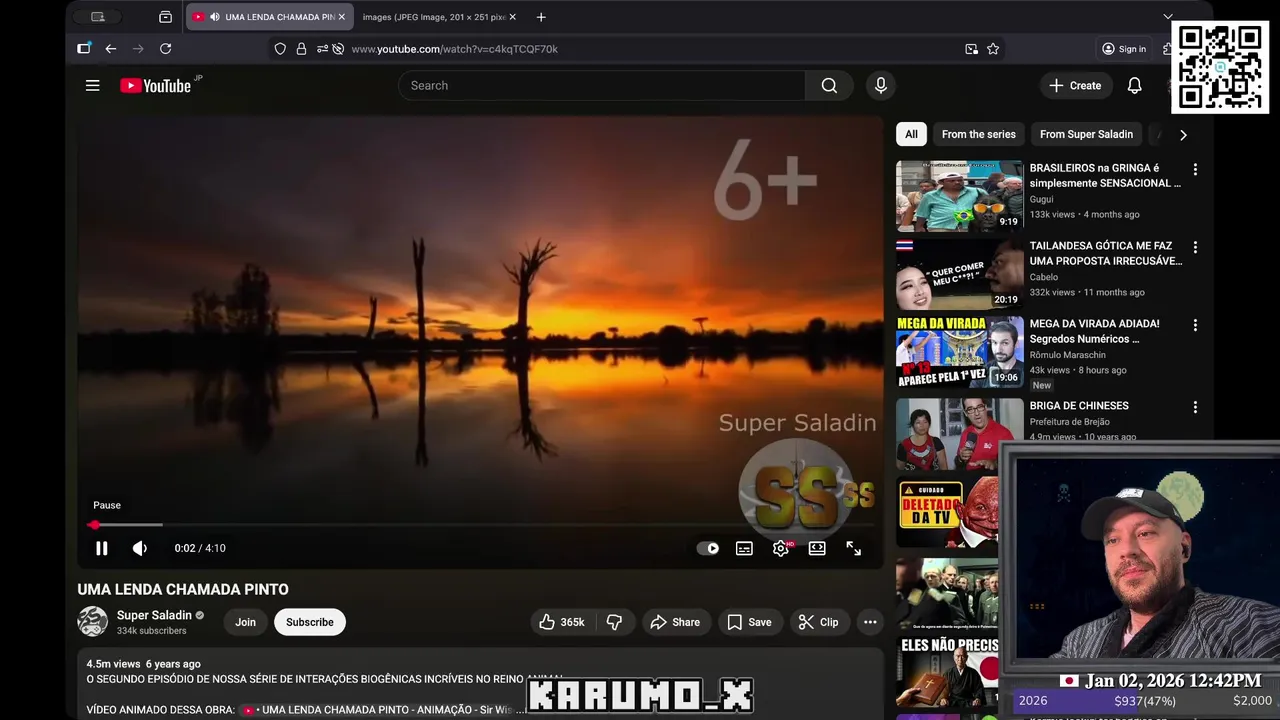Start voice search with microphone icon

pos(881,86)
